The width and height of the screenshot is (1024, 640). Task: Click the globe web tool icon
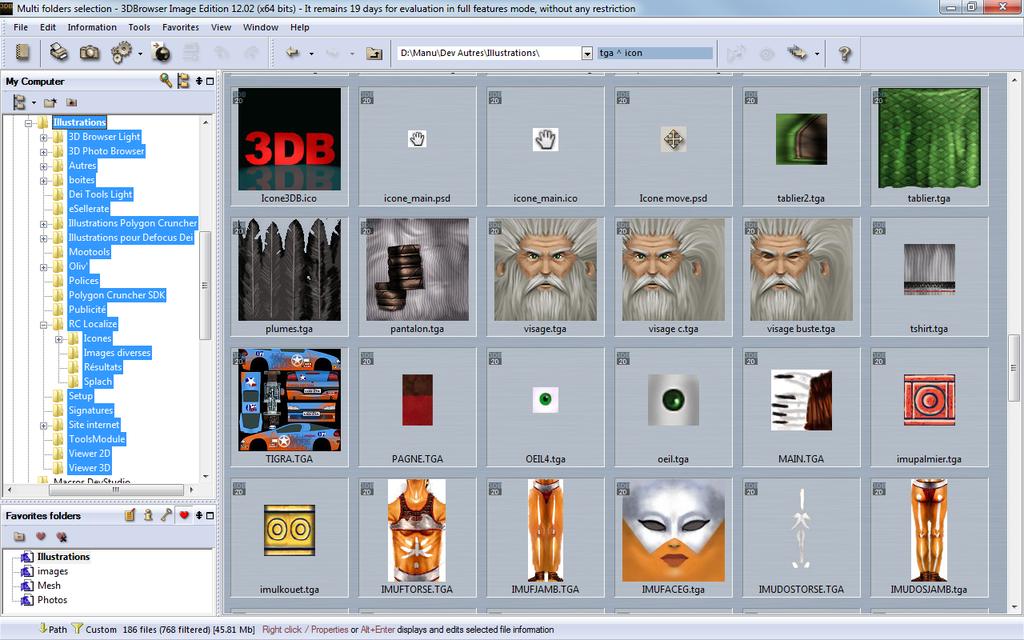[x=161, y=53]
